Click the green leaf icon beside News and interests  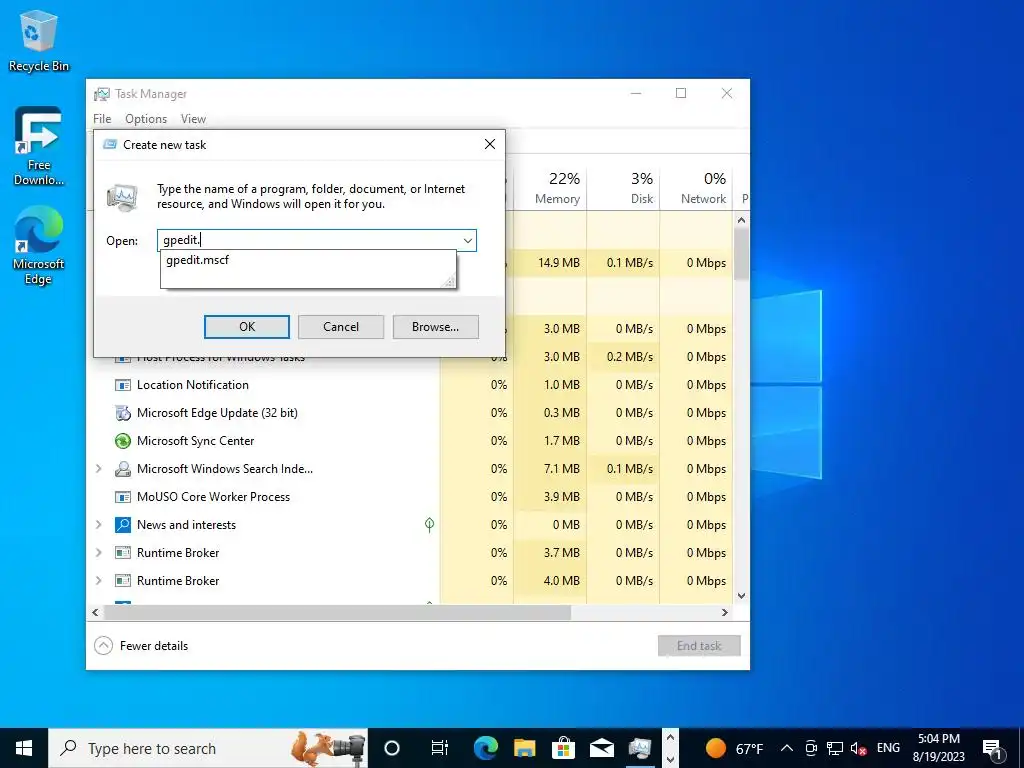point(429,524)
